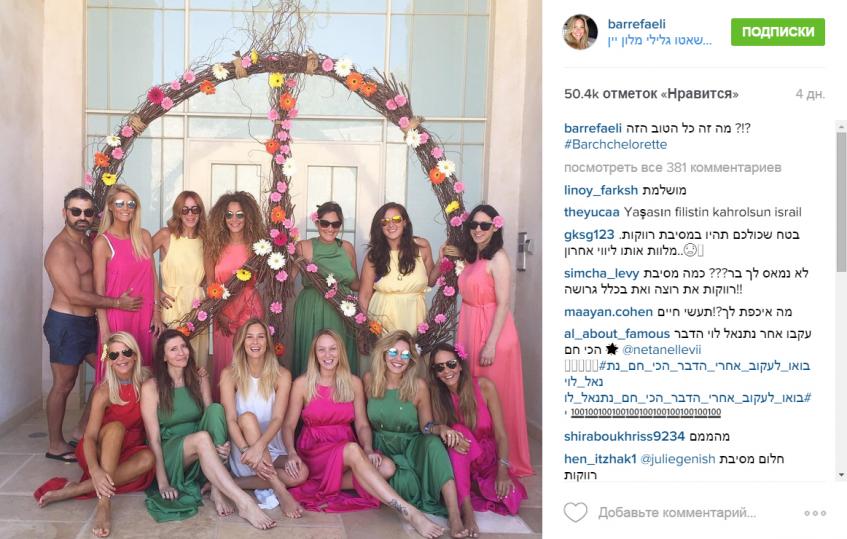Click the comments scrollbar down arrow
This screenshot has width=847, height=539.
pos(841,475)
